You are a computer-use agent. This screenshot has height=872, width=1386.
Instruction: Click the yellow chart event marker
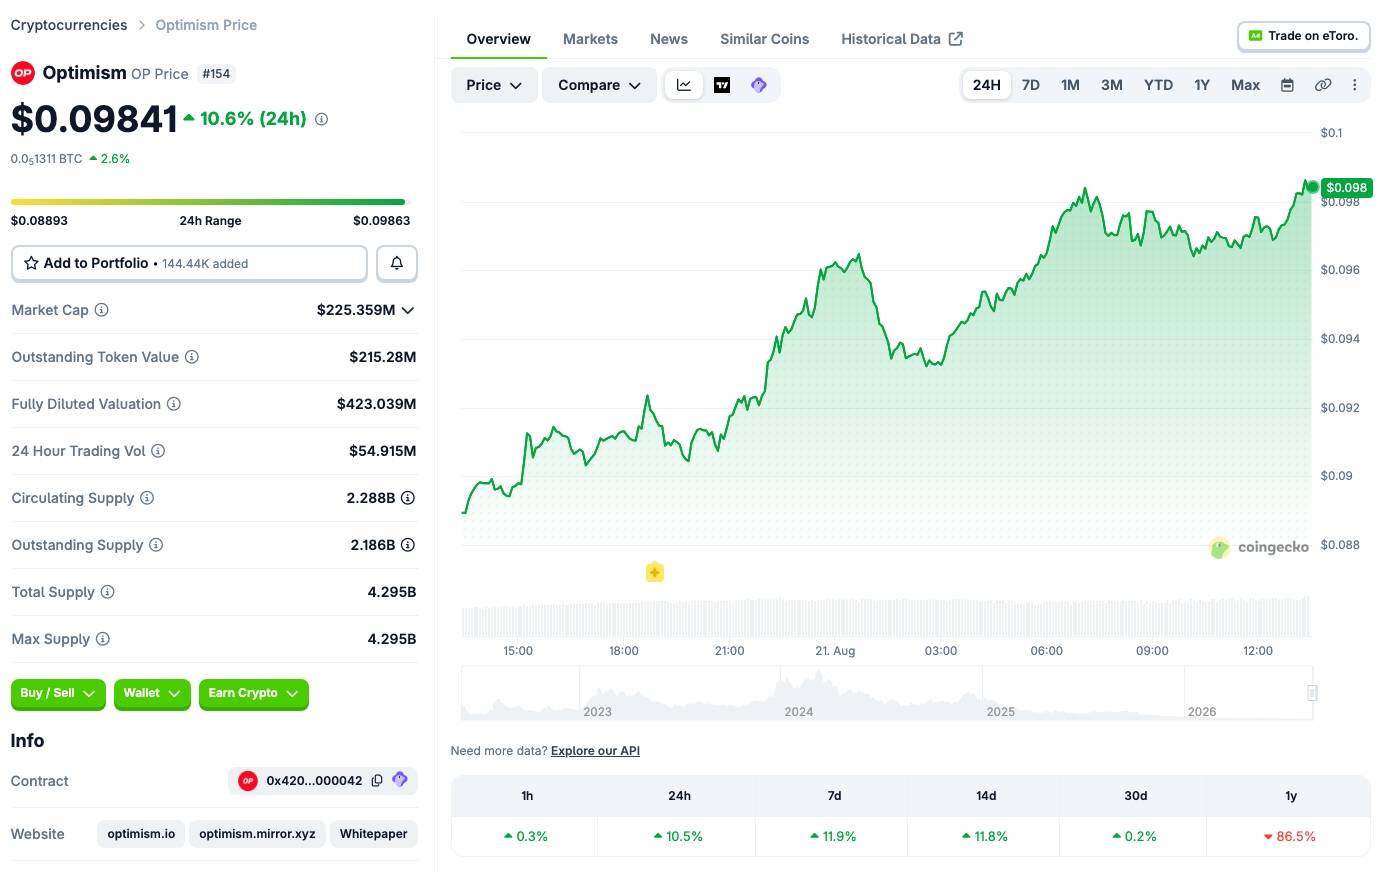click(x=655, y=573)
